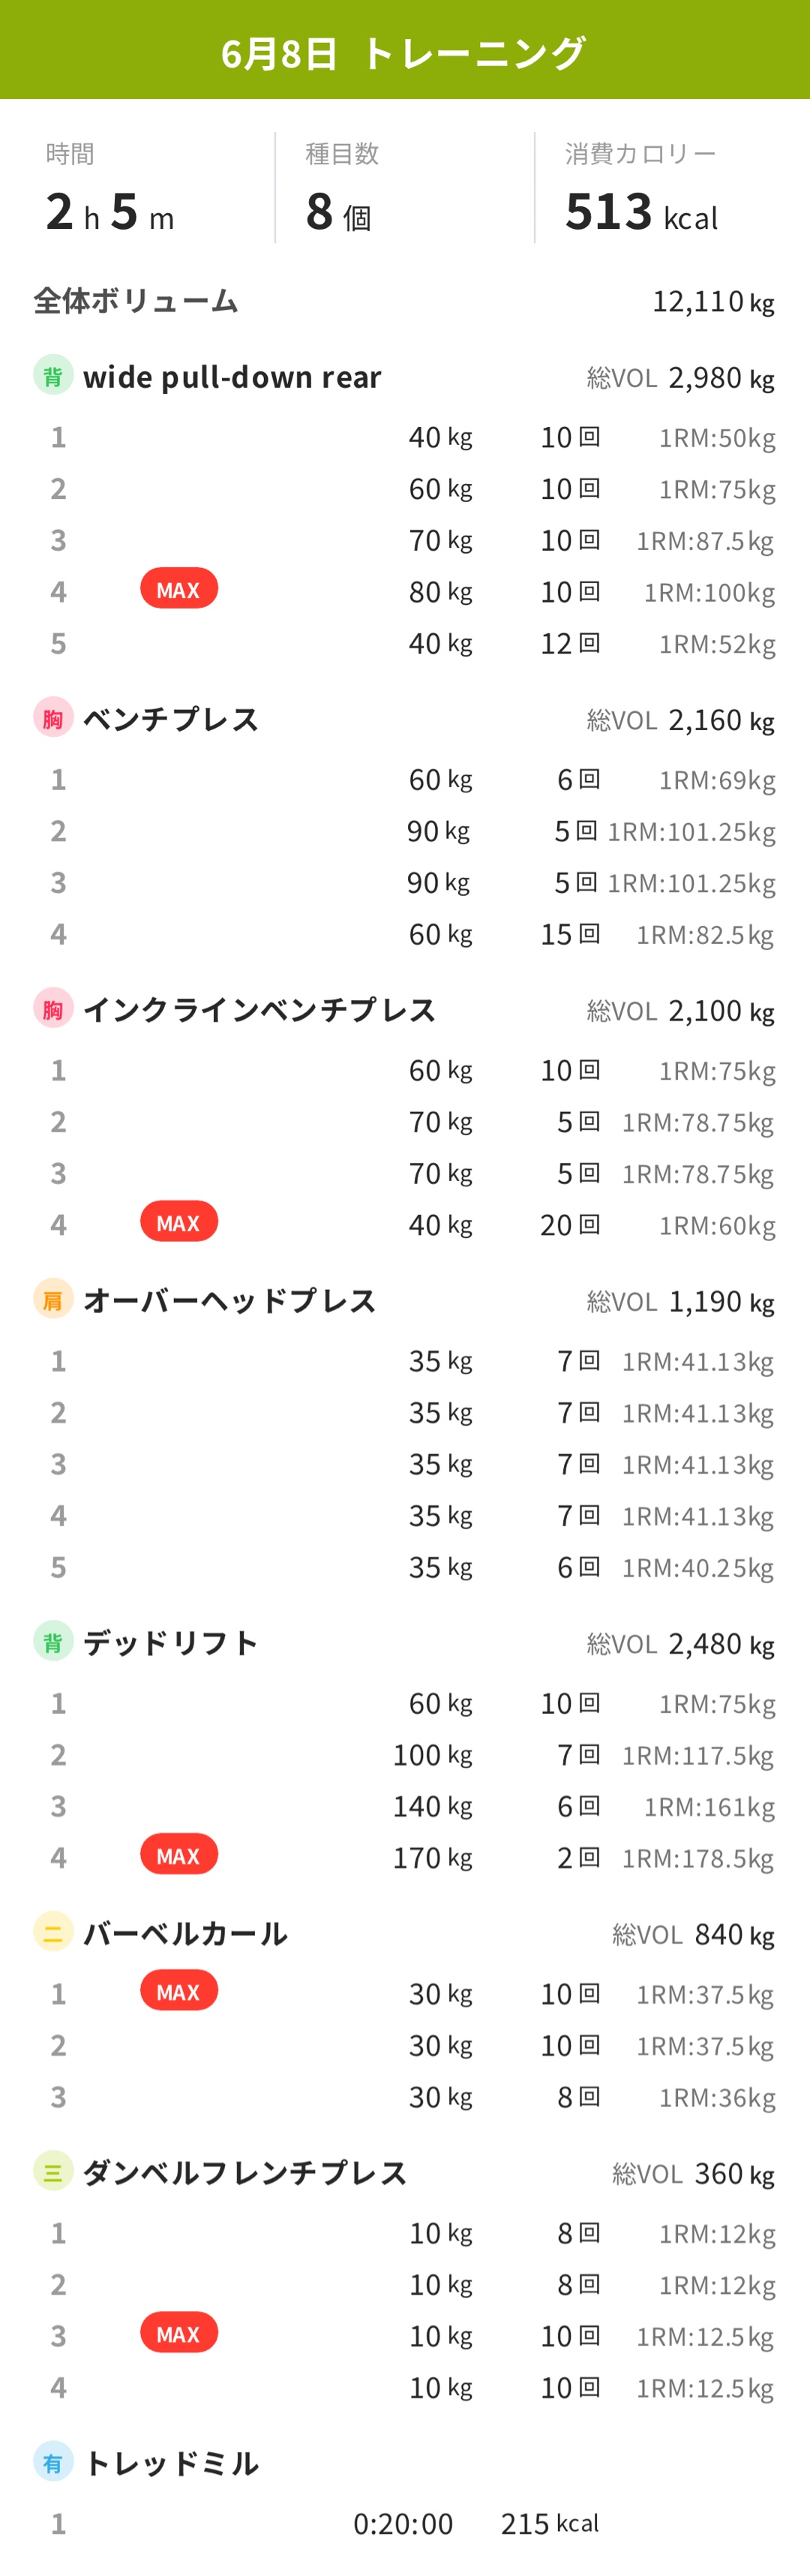The height and width of the screenshot is (2576, 810).
Task: Click the blue cardio icon beside トレッドミル
Action: [x=53, y=2462]
